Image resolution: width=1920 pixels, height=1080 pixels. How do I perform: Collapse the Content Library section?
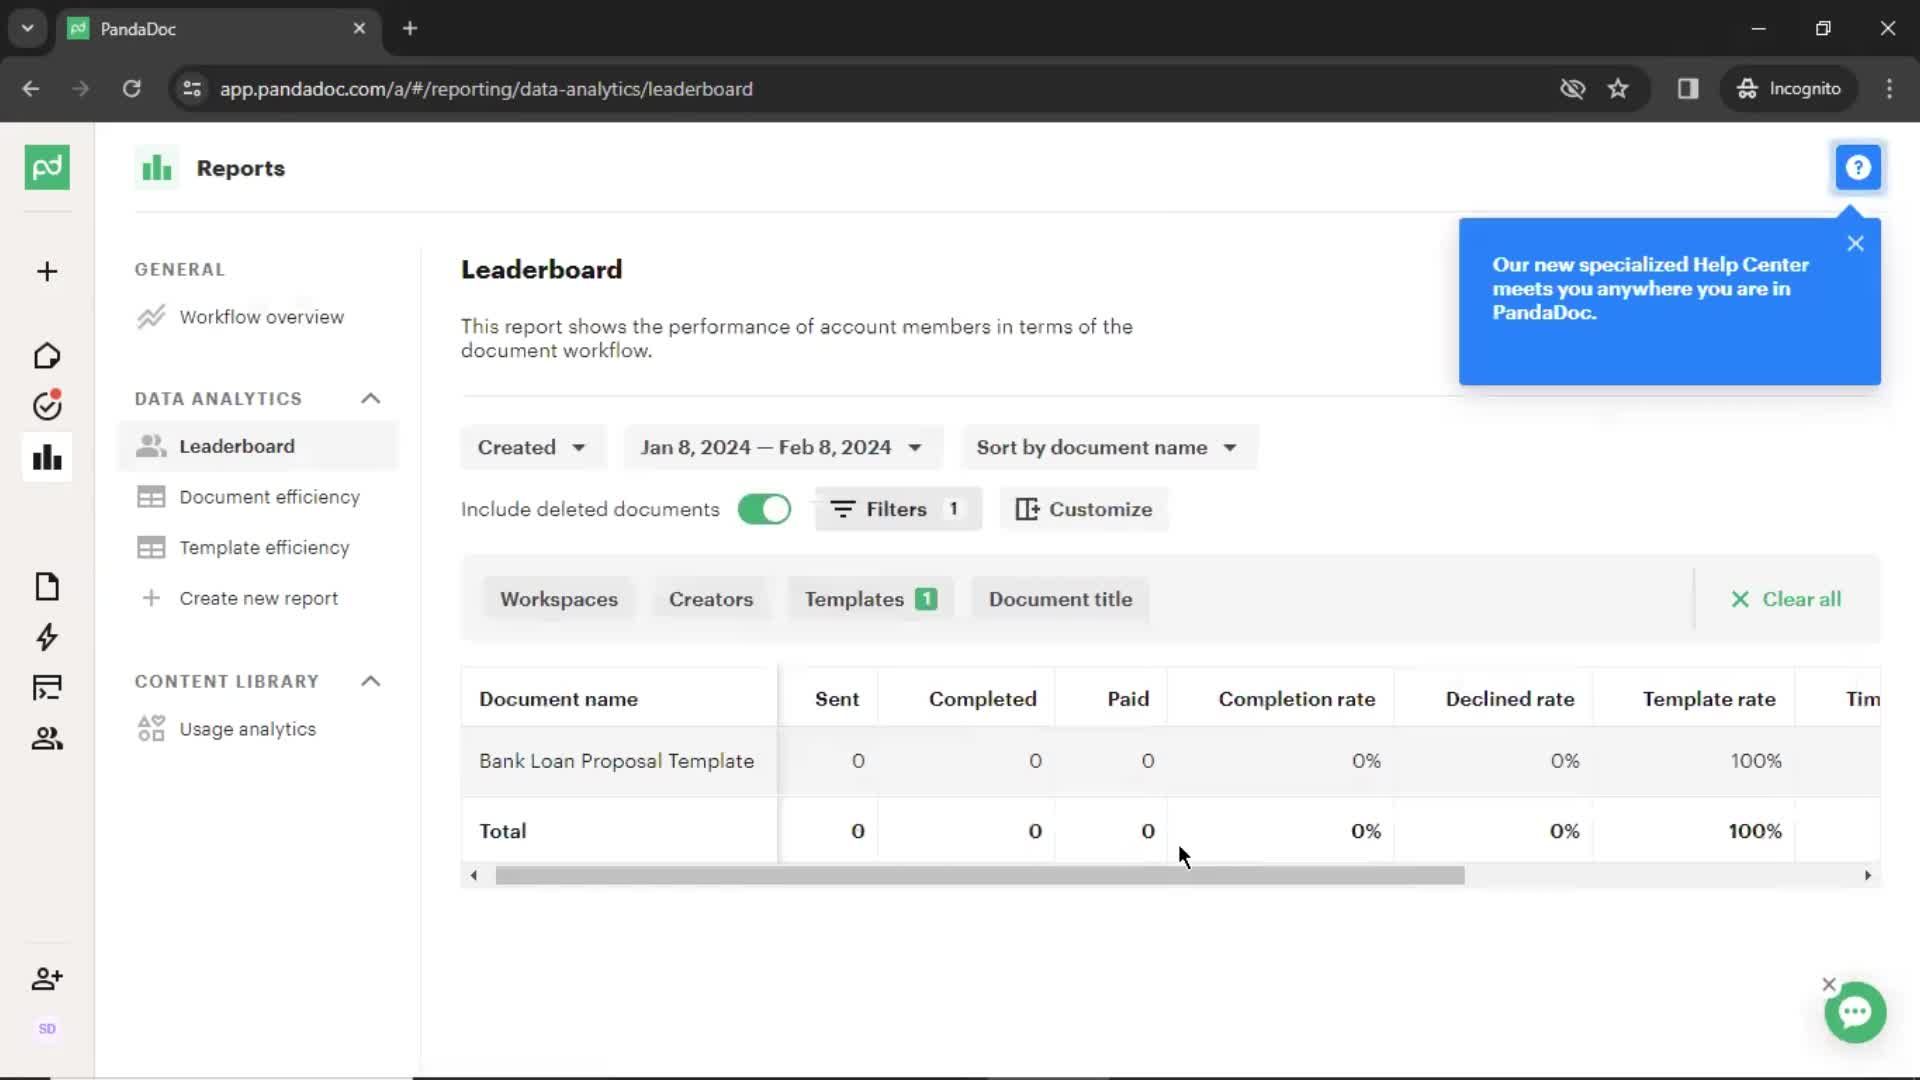[371, 680]
